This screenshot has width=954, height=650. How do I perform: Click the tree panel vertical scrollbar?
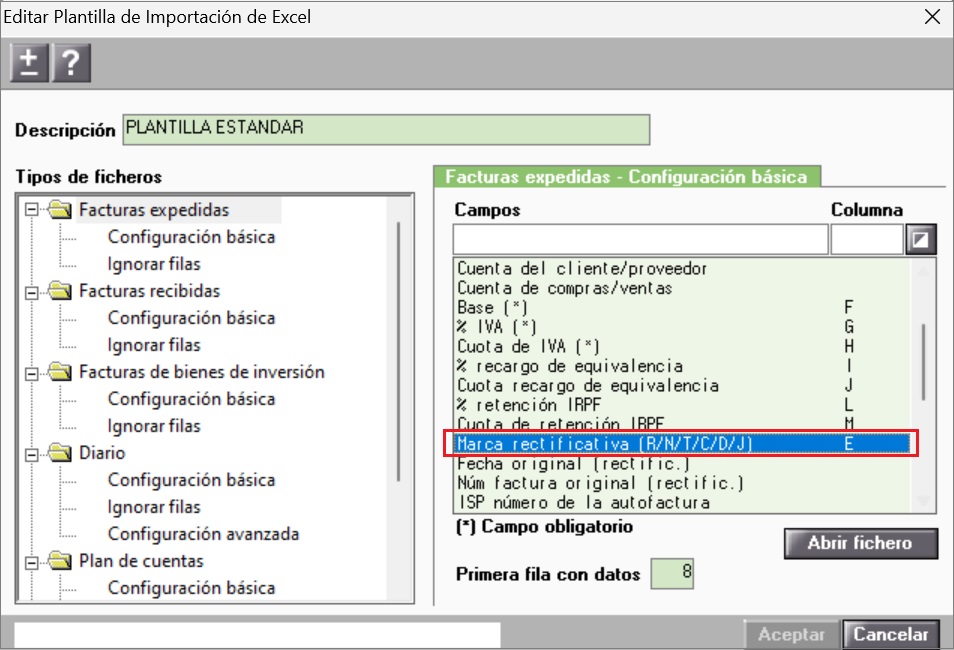[x=399, y=352]
